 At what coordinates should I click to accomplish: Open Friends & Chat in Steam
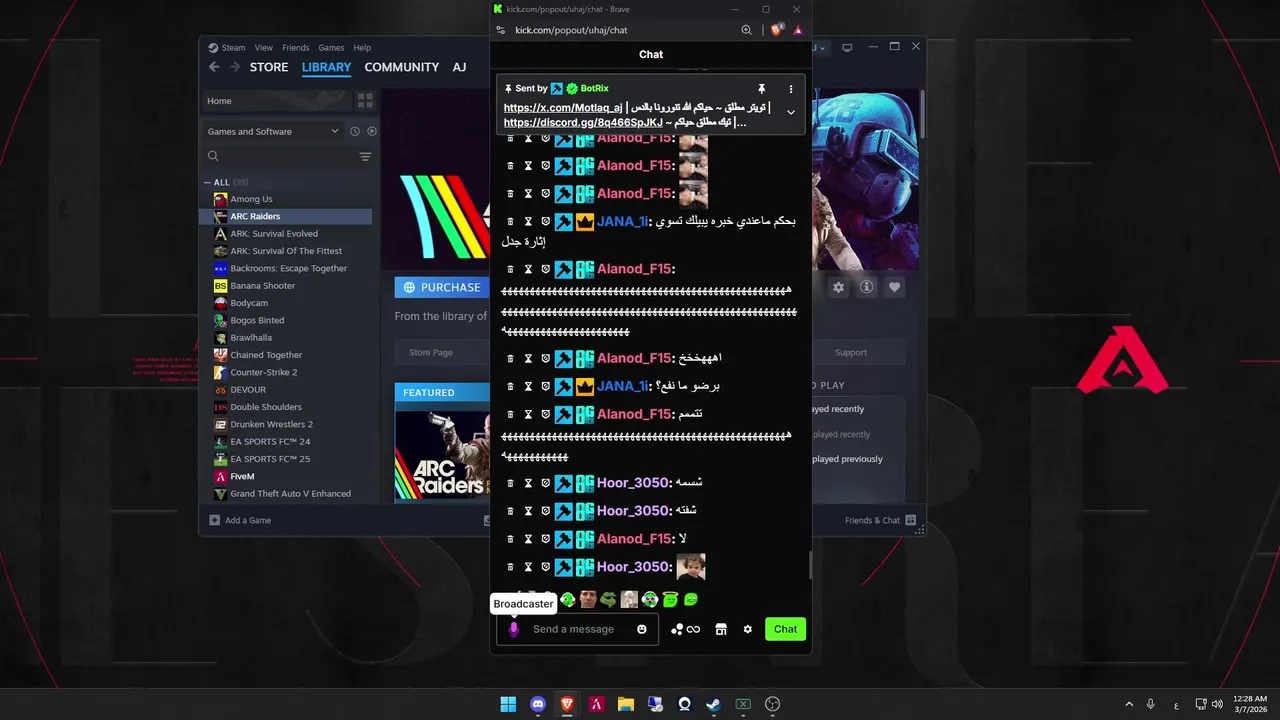point(881,520)
